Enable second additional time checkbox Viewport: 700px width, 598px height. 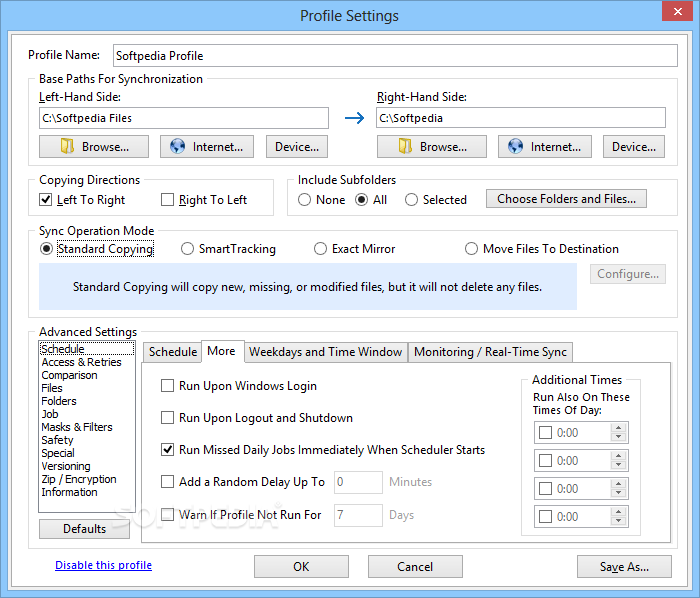pos(546,461)
